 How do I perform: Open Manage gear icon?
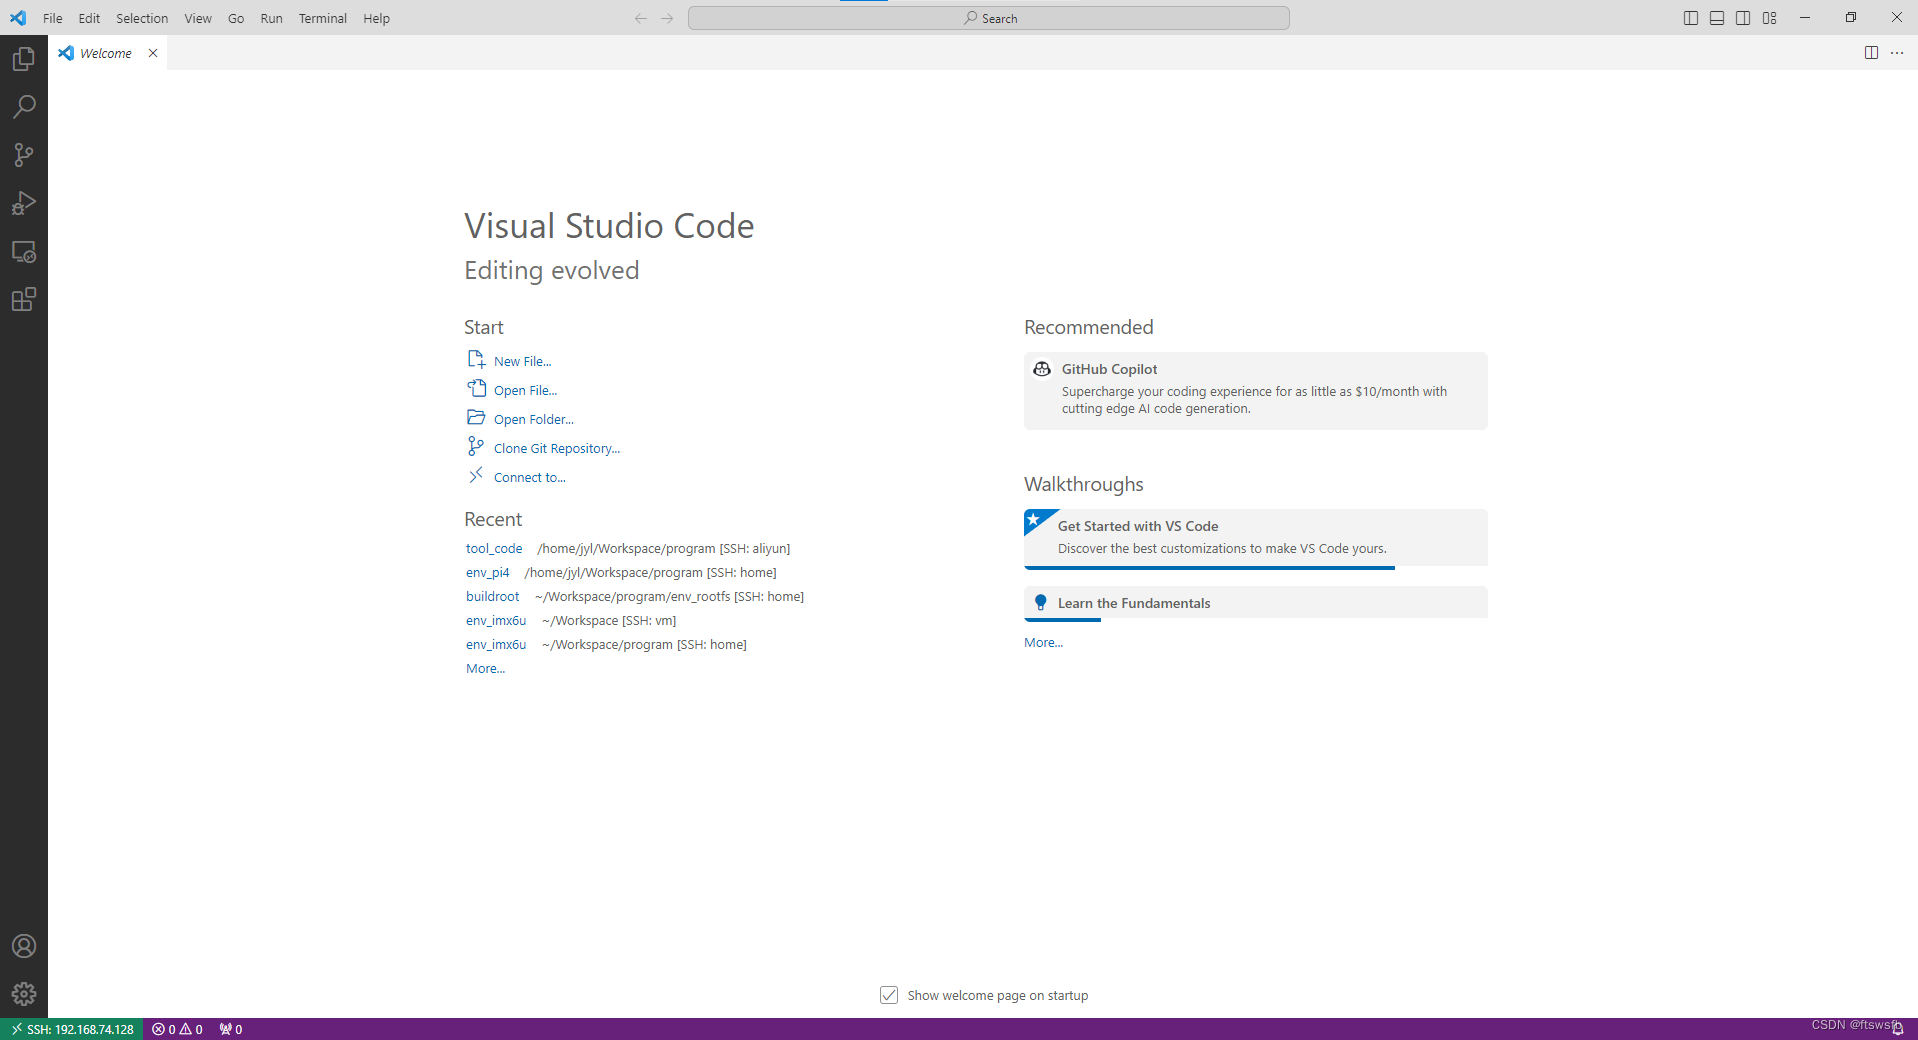click(24, 994)
